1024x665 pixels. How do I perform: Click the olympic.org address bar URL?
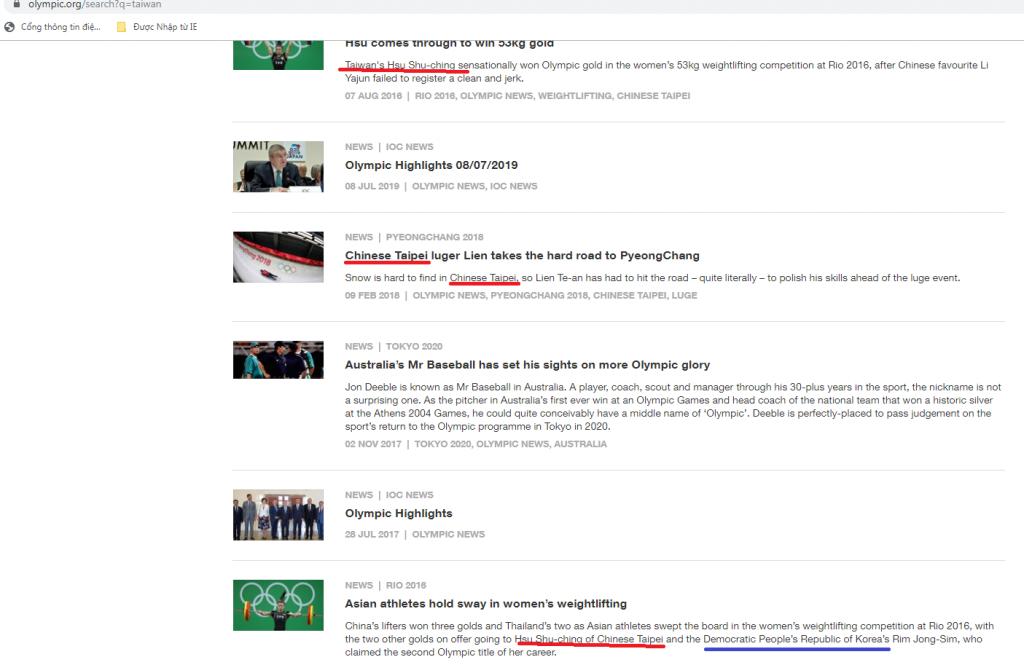coord(95,4)
